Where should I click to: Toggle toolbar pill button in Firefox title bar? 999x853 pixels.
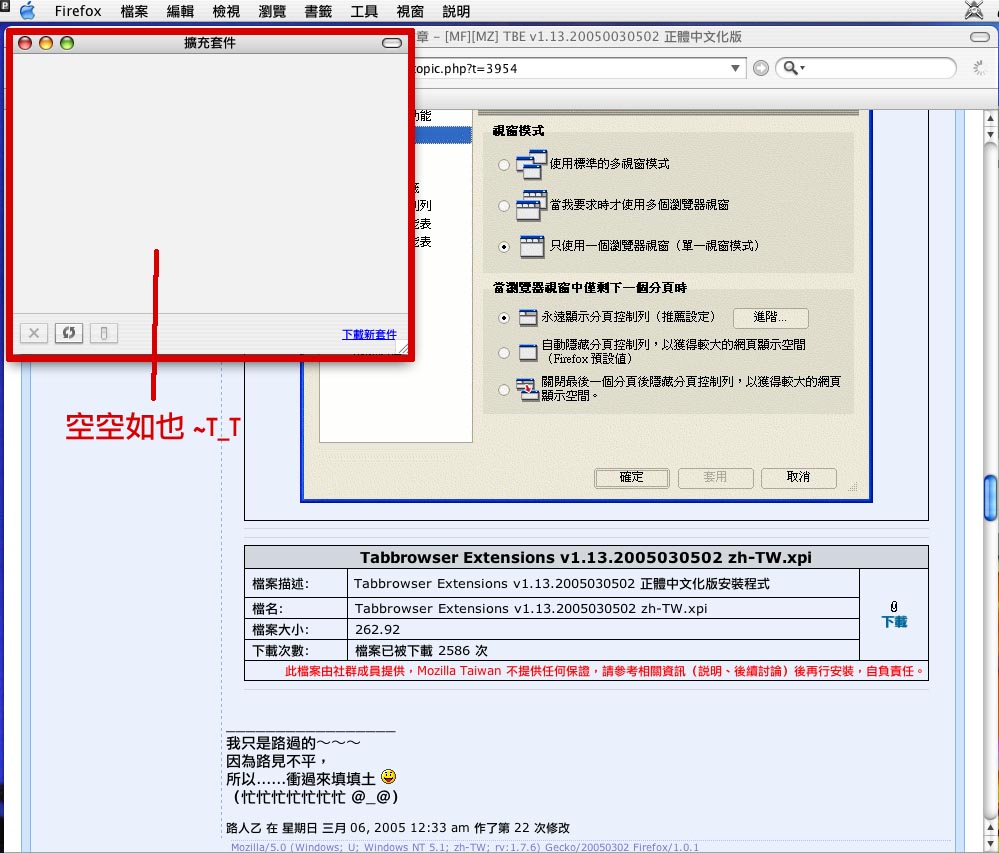(x=979, y=37)
